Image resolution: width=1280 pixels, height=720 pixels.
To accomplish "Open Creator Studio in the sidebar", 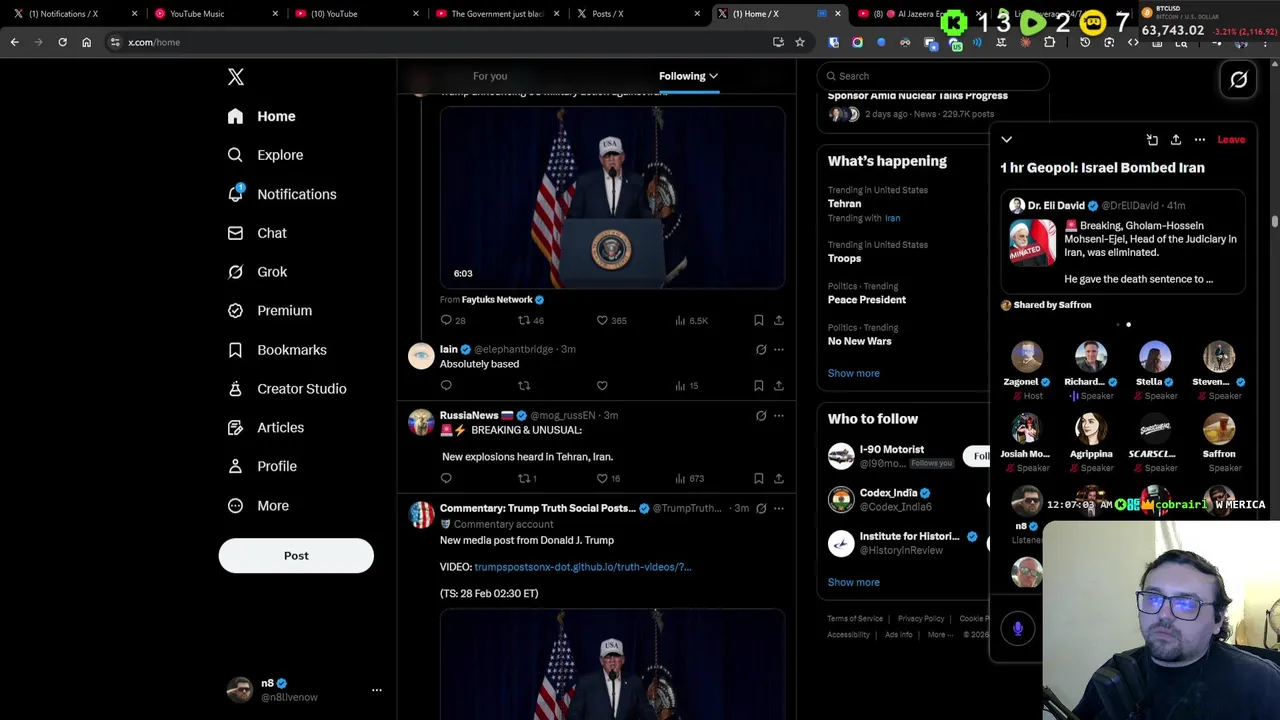I will [286, 389].
